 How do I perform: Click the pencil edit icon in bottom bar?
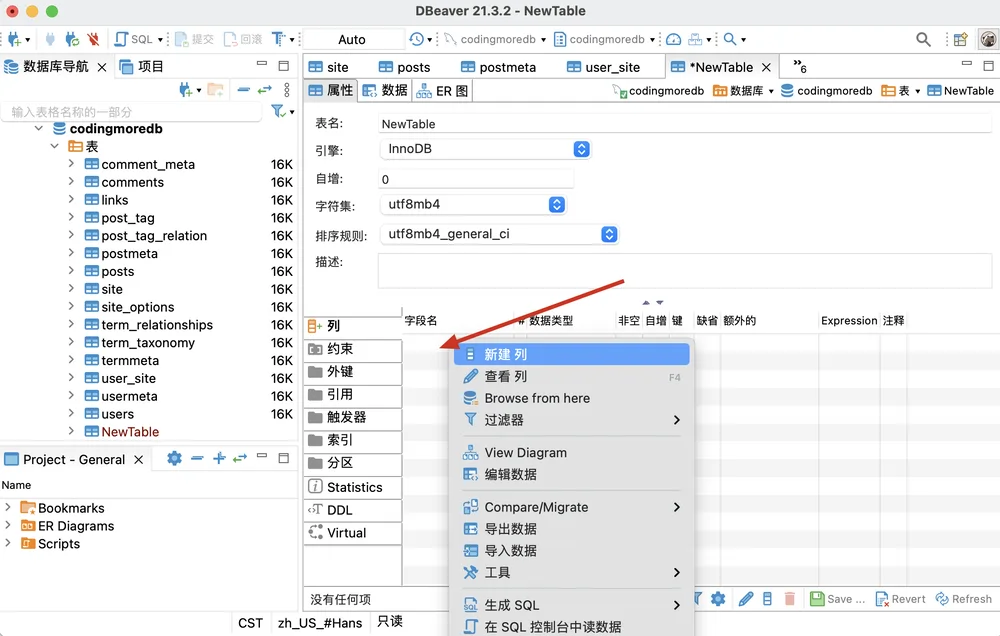(x=746, y=599)
